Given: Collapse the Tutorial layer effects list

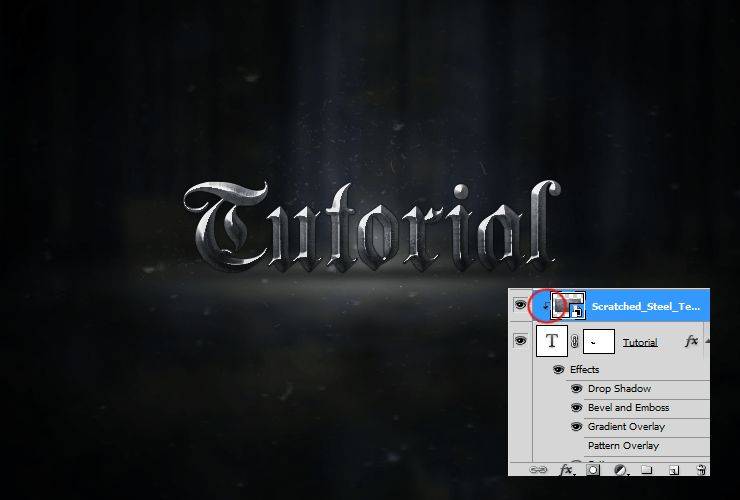Looking at the screenshot, I should [707, 341].
